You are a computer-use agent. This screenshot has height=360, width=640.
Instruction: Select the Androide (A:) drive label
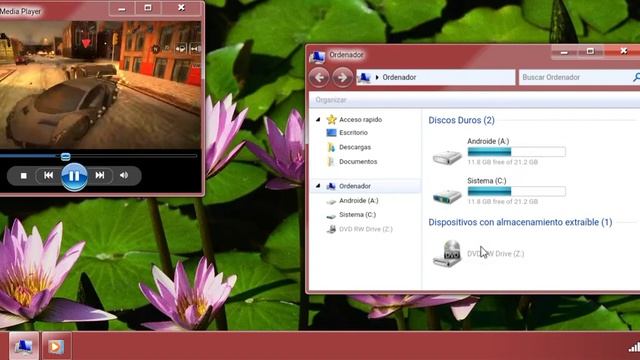488,141
